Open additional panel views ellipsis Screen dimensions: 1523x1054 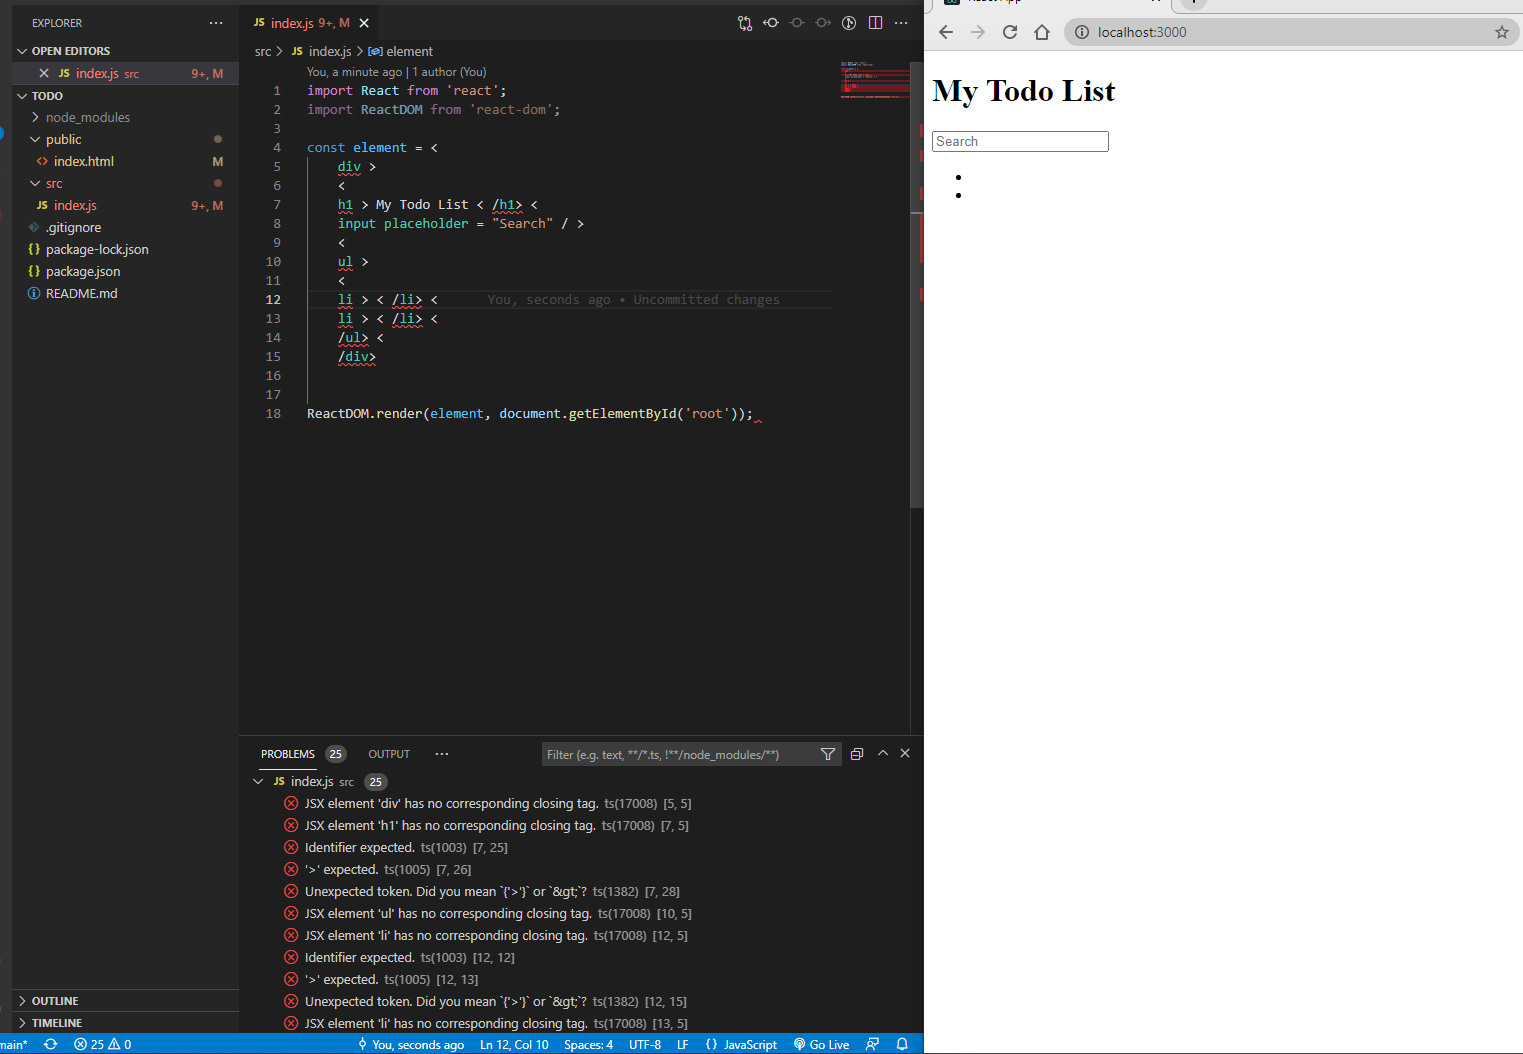click(442, 754)
